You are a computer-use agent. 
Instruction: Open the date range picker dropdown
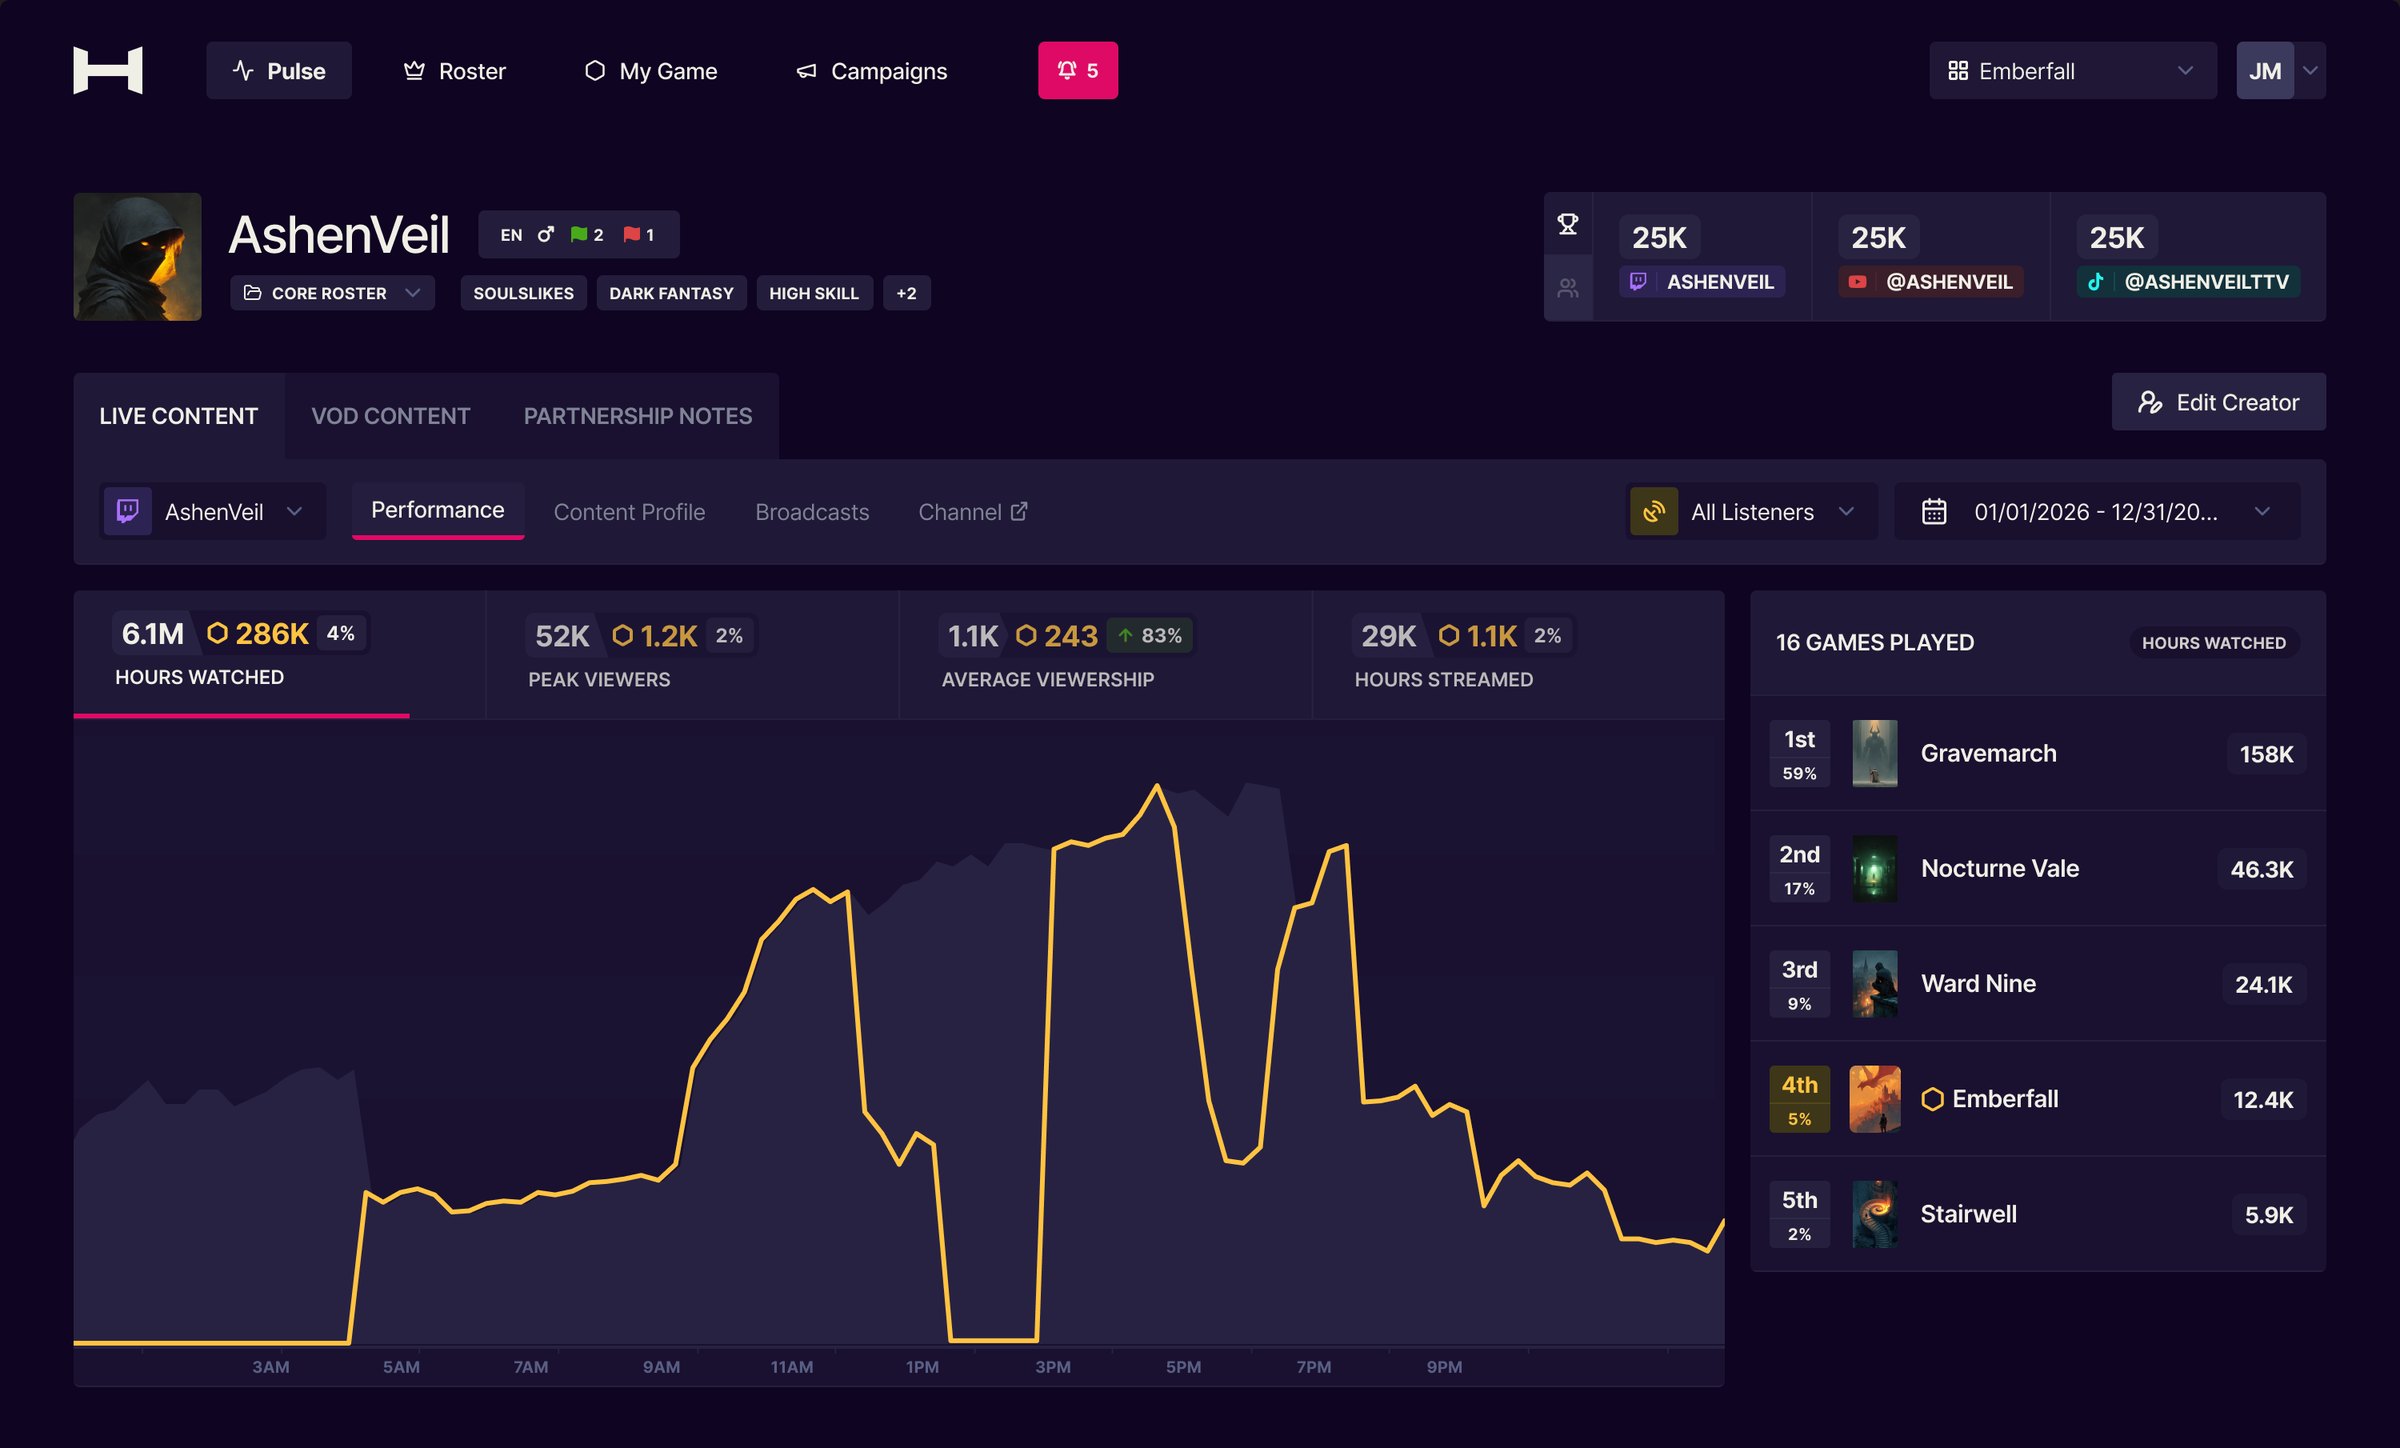tap(2098, 512)
